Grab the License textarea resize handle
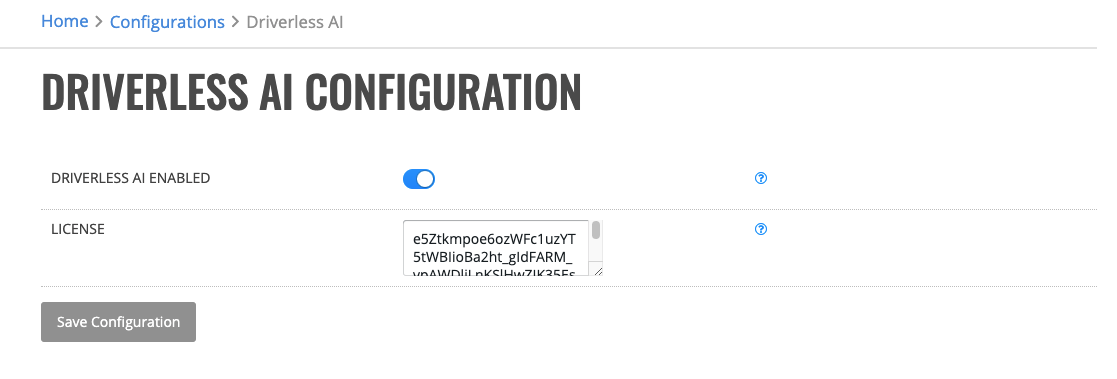 coord(597,271)
